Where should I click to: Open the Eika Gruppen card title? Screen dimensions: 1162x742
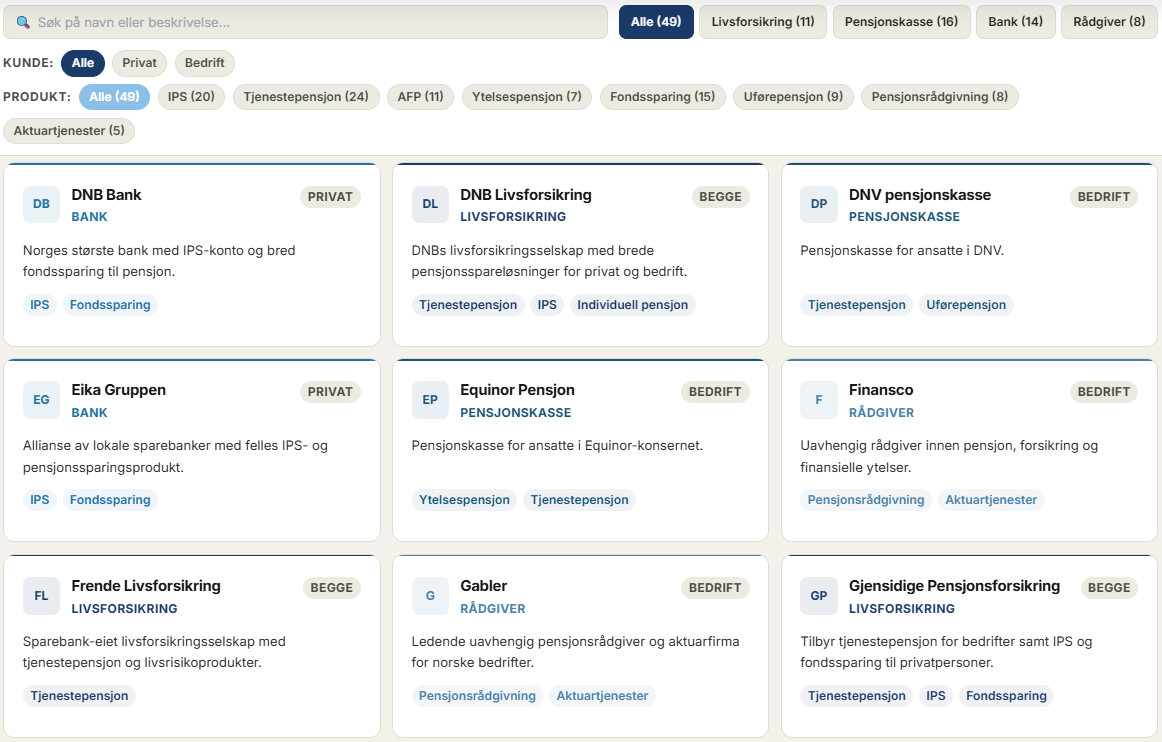point(119,390)
